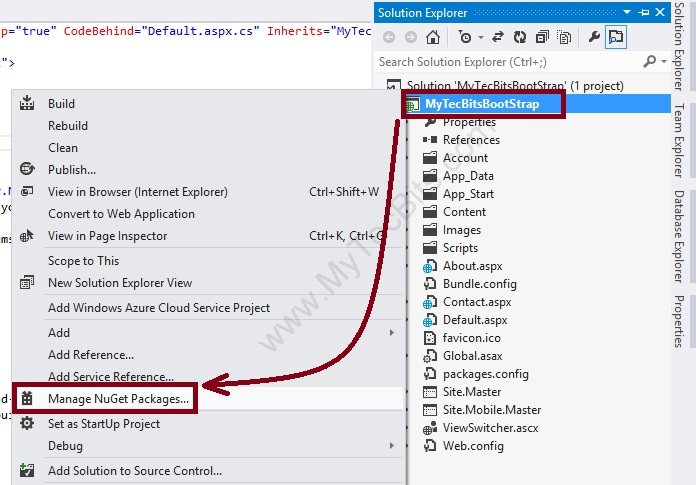Select the Content folder
The width and height of the screenshot is (696, 485).
[x=464, y=212]
